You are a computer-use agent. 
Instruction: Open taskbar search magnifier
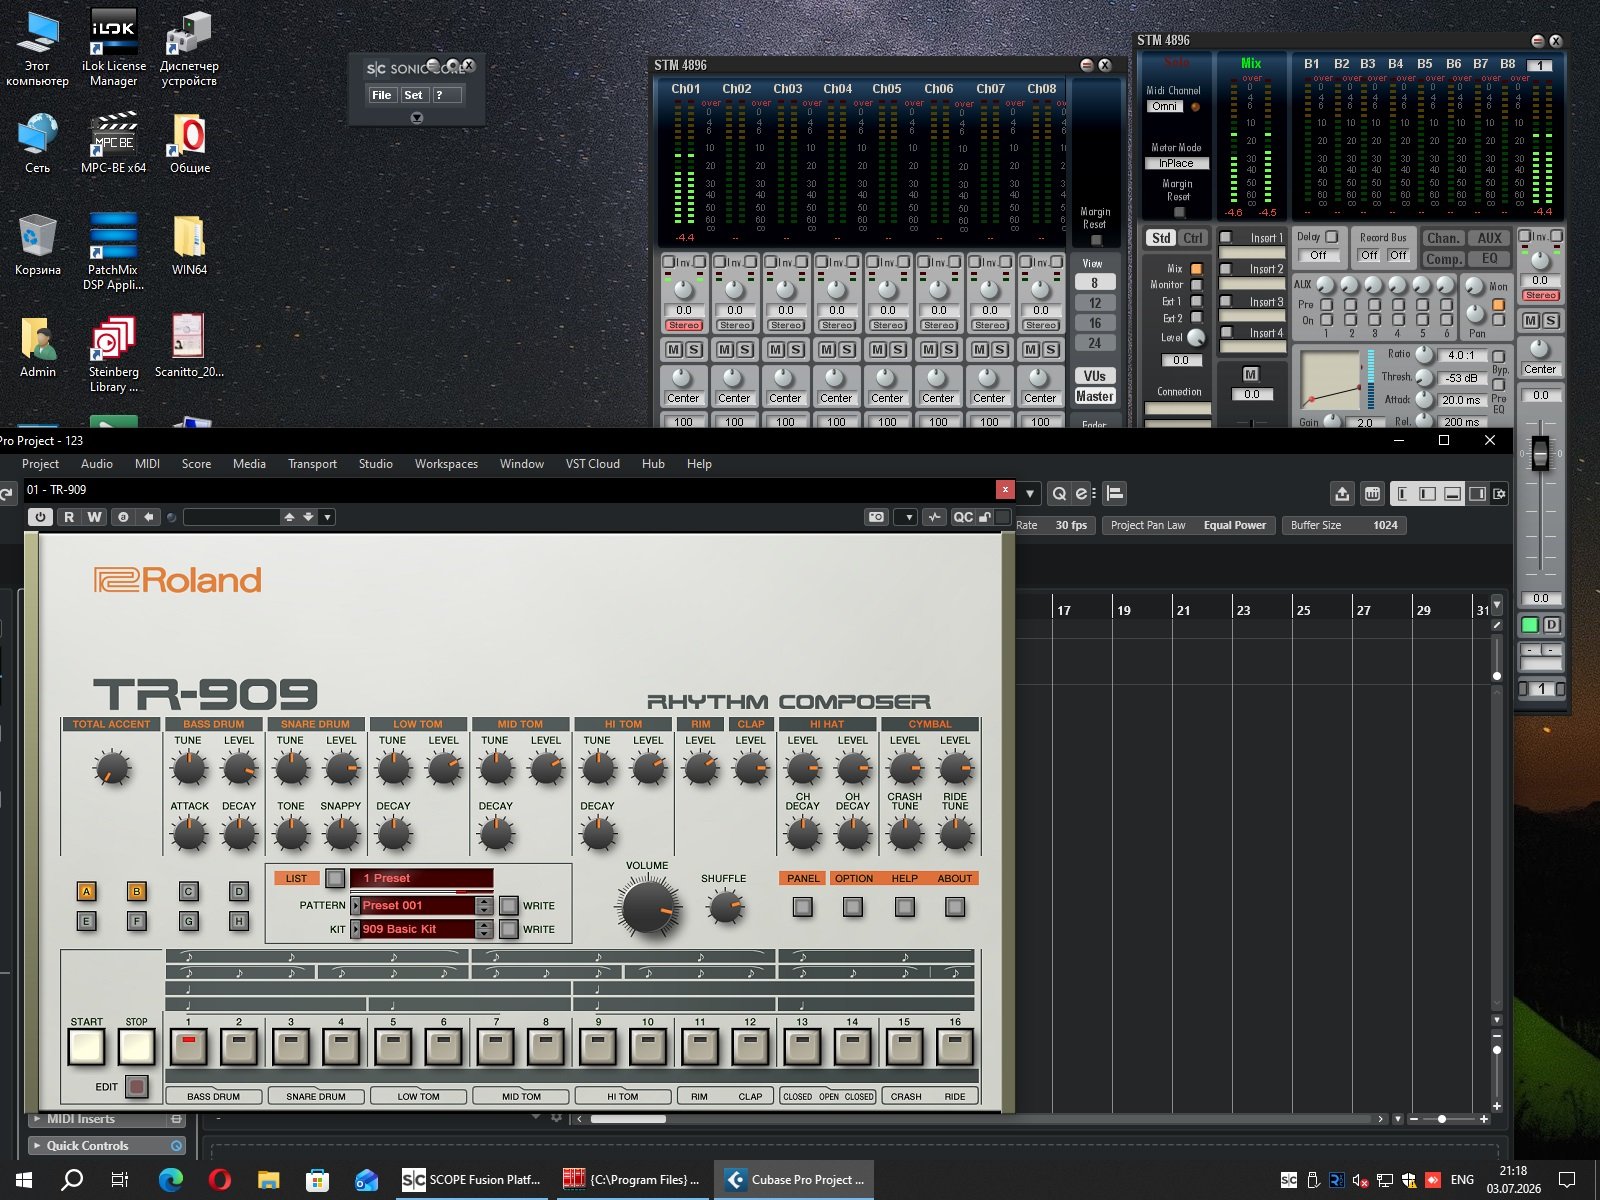click(x=72, y=1180)
